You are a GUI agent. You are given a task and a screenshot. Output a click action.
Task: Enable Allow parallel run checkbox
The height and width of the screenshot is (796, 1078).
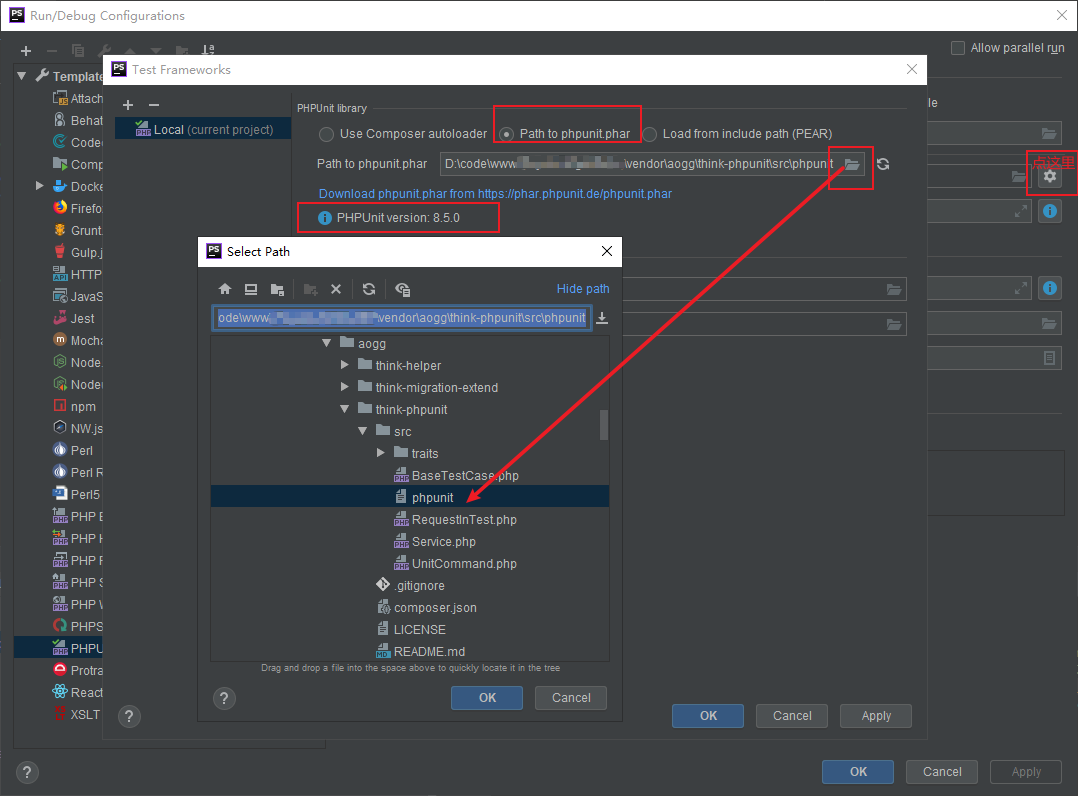(x=958, y=48)
